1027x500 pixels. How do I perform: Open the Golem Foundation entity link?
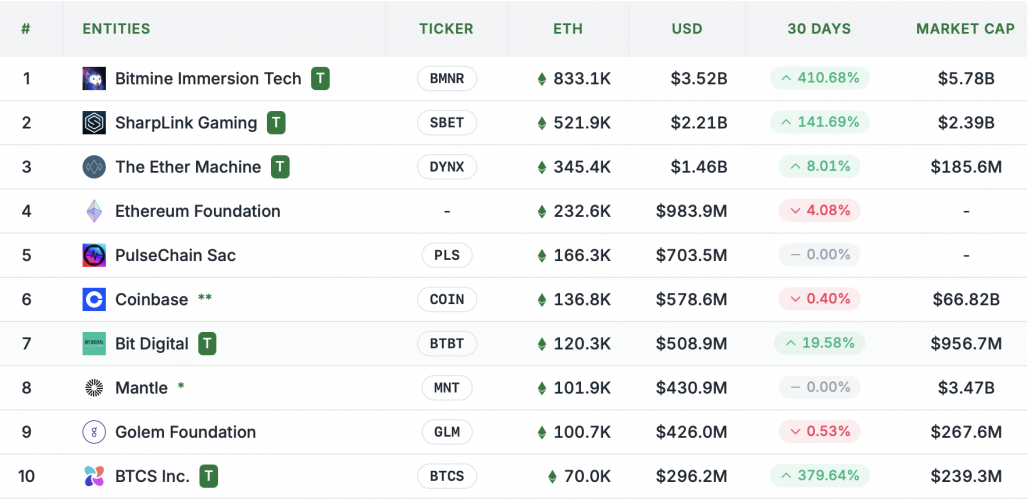pos(185,432)
